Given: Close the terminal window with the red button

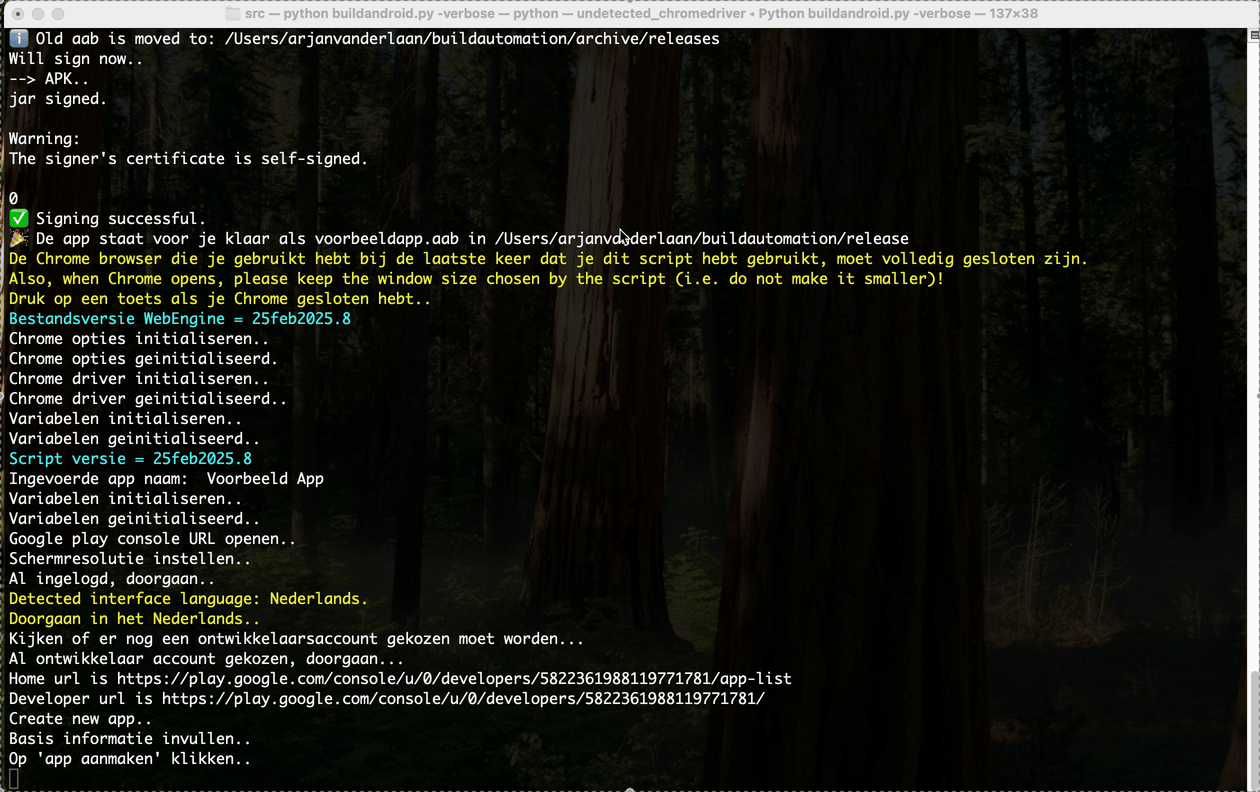Looking at the screenshot, I should [16, 14].
